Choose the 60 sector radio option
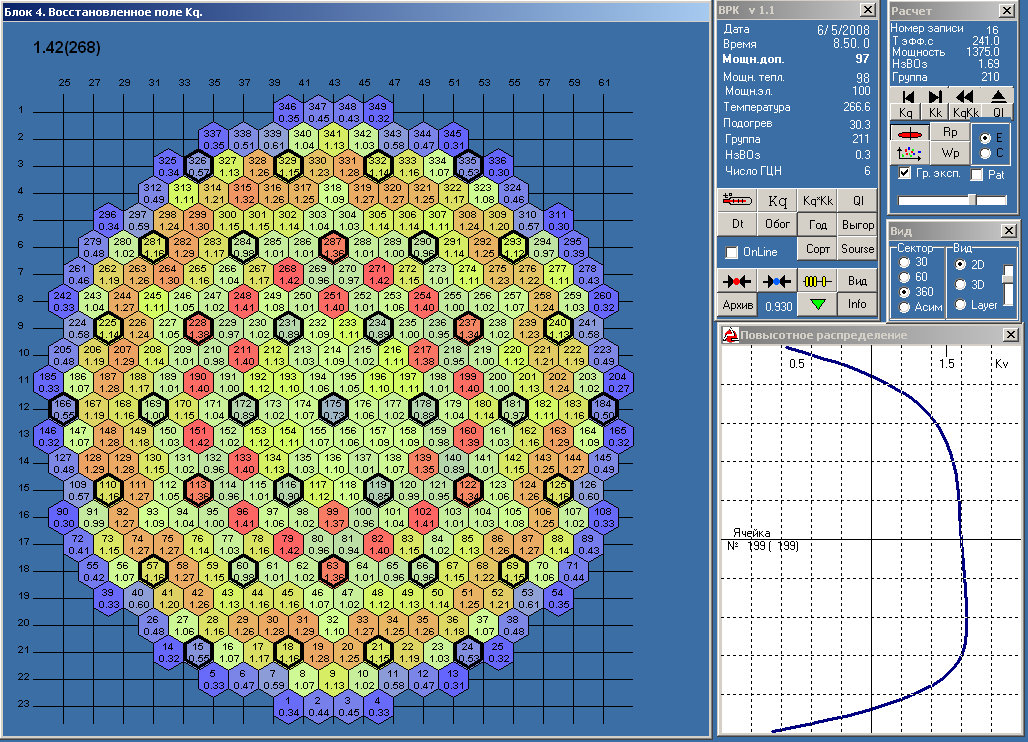This screenshot has width=1028, height=742. pyautogui.click(x=905, y=277)
